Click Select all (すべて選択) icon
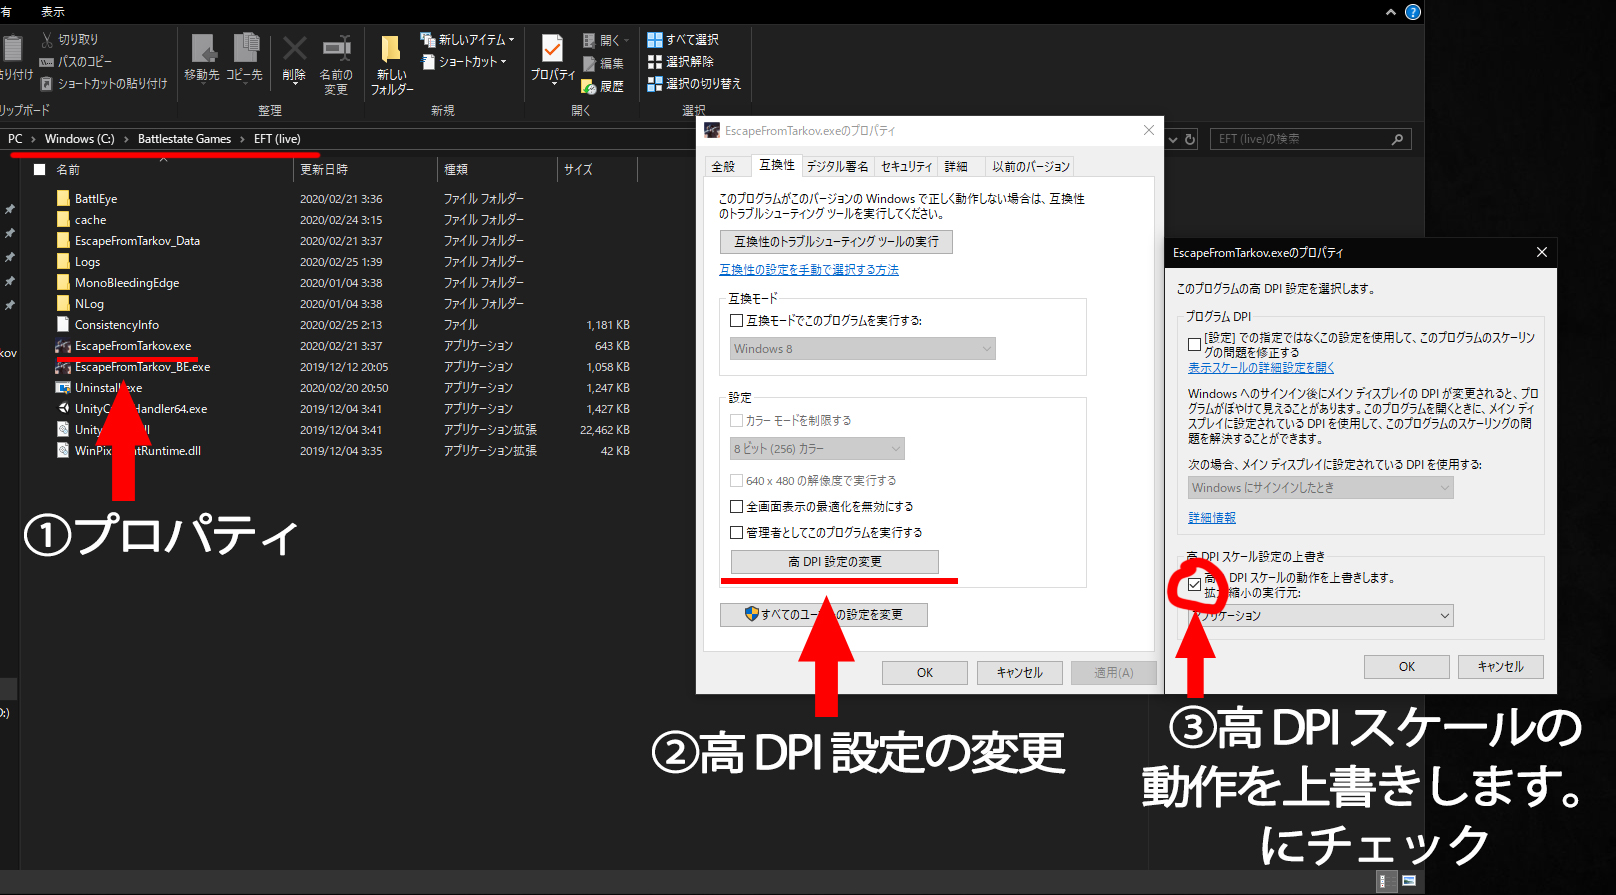Screen dimensions: 1616x895 (x=655, y=40)
